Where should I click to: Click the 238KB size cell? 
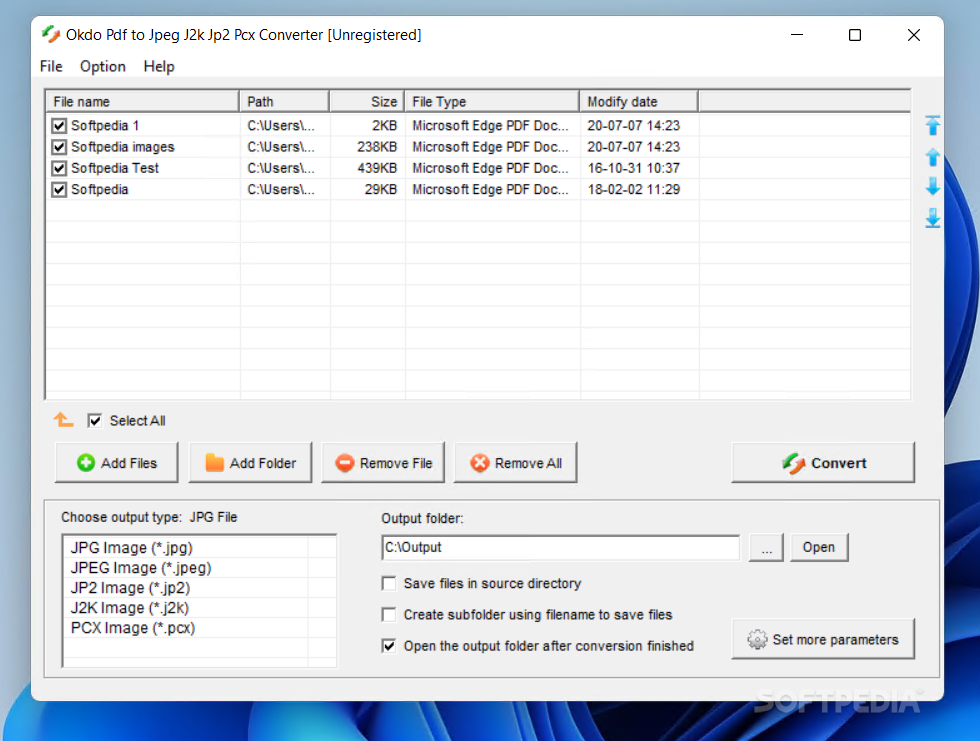tap(377, 147)
